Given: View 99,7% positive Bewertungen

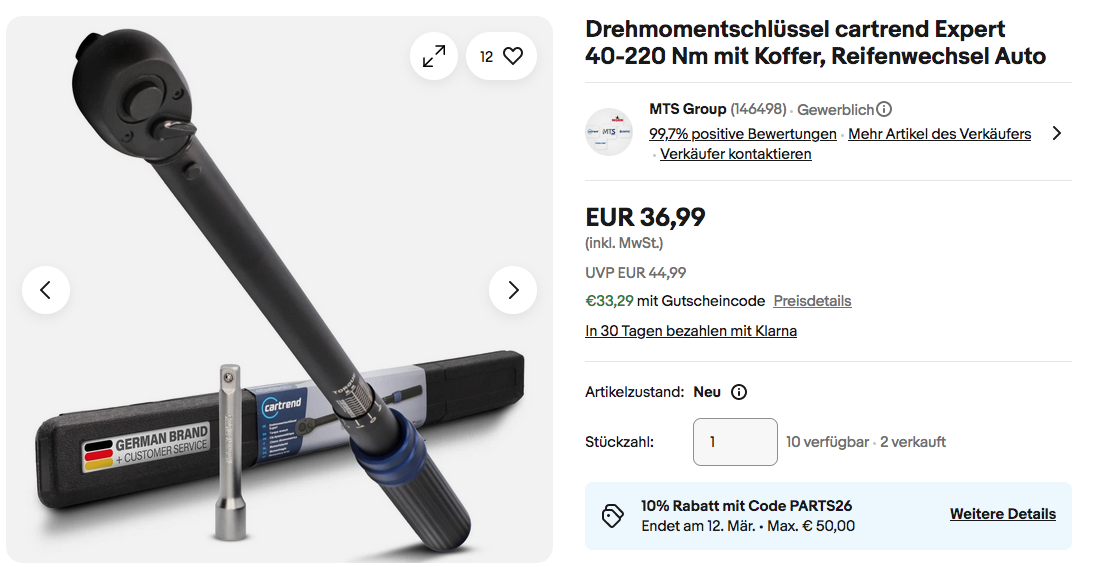Looking at the screenshot, I should (742, 134).
